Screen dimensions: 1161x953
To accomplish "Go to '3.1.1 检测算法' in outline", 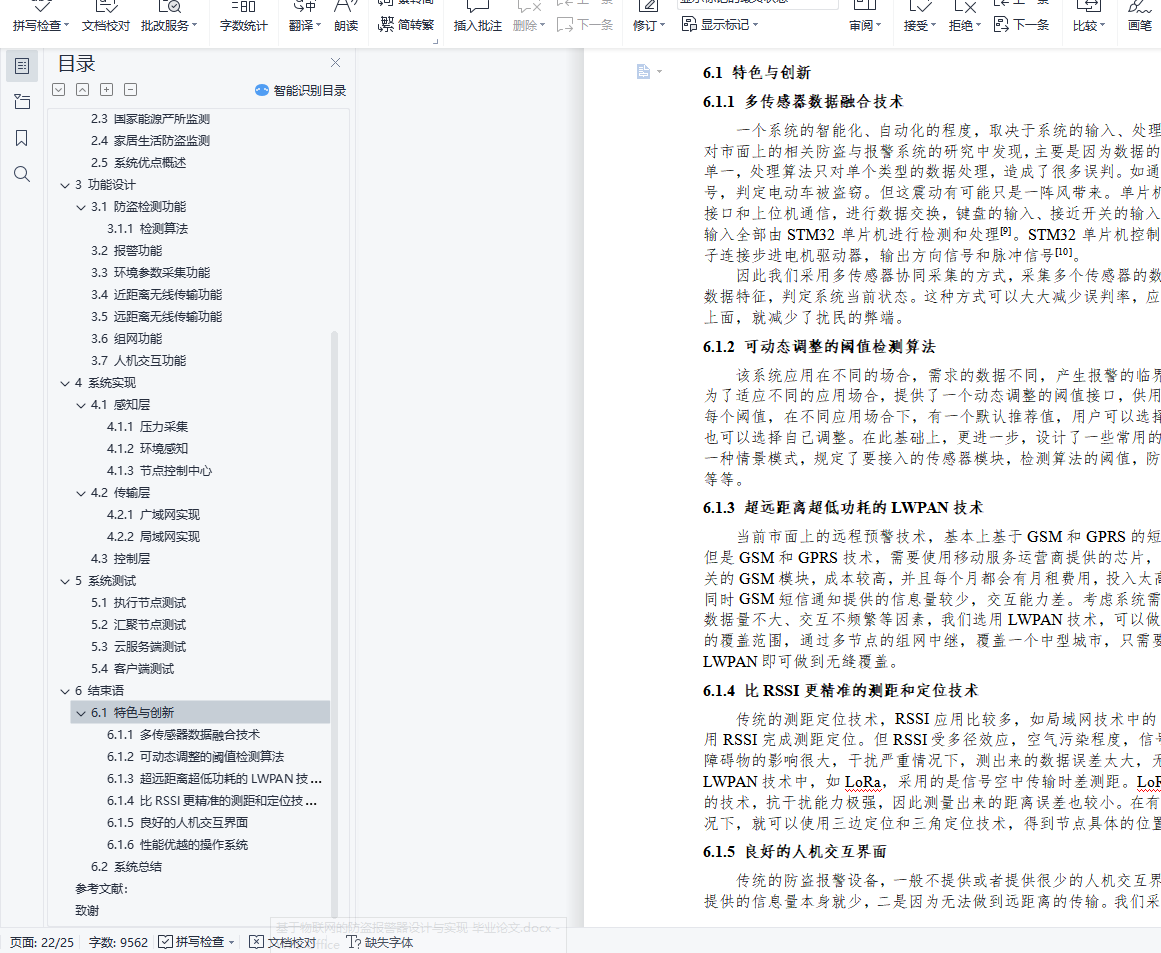I will (147, 228).
